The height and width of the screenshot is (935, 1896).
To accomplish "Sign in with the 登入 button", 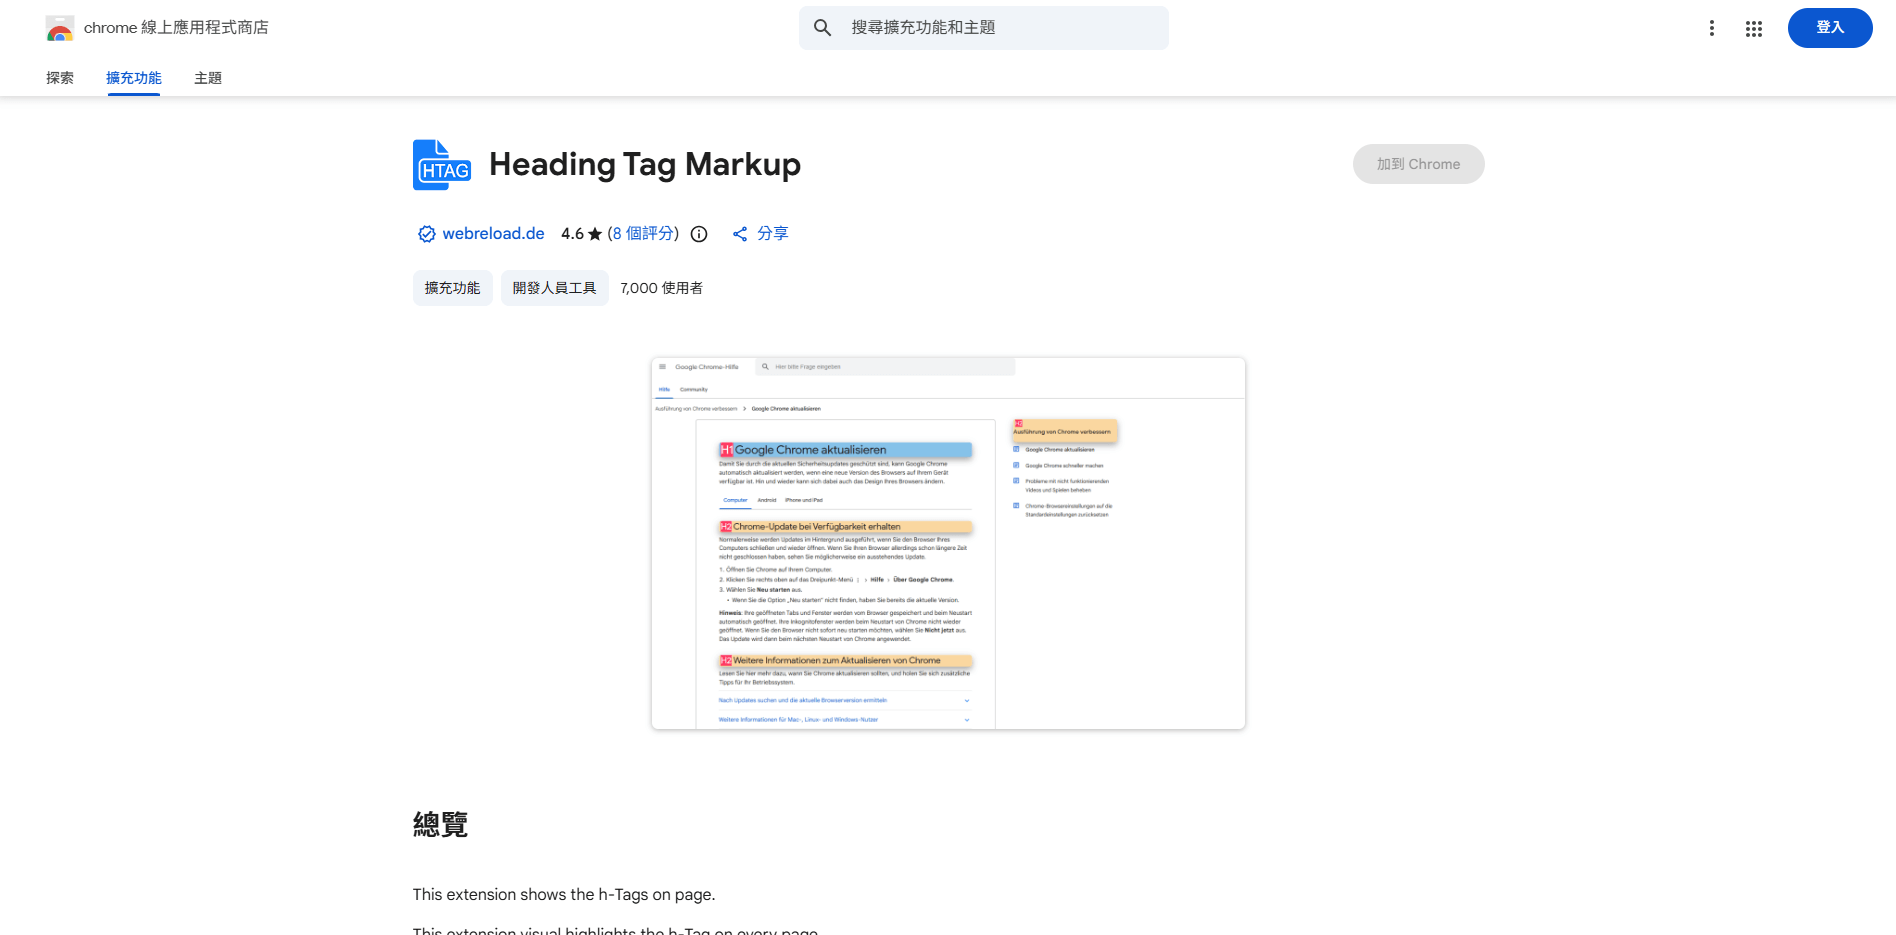I will [1830, 28].
